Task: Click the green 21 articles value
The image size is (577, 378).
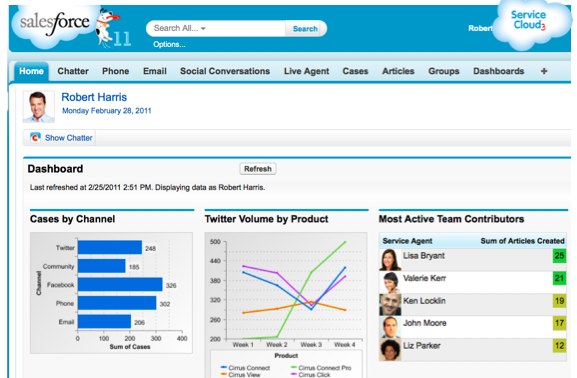Action: pyautogui.click(x=559, y=278)
